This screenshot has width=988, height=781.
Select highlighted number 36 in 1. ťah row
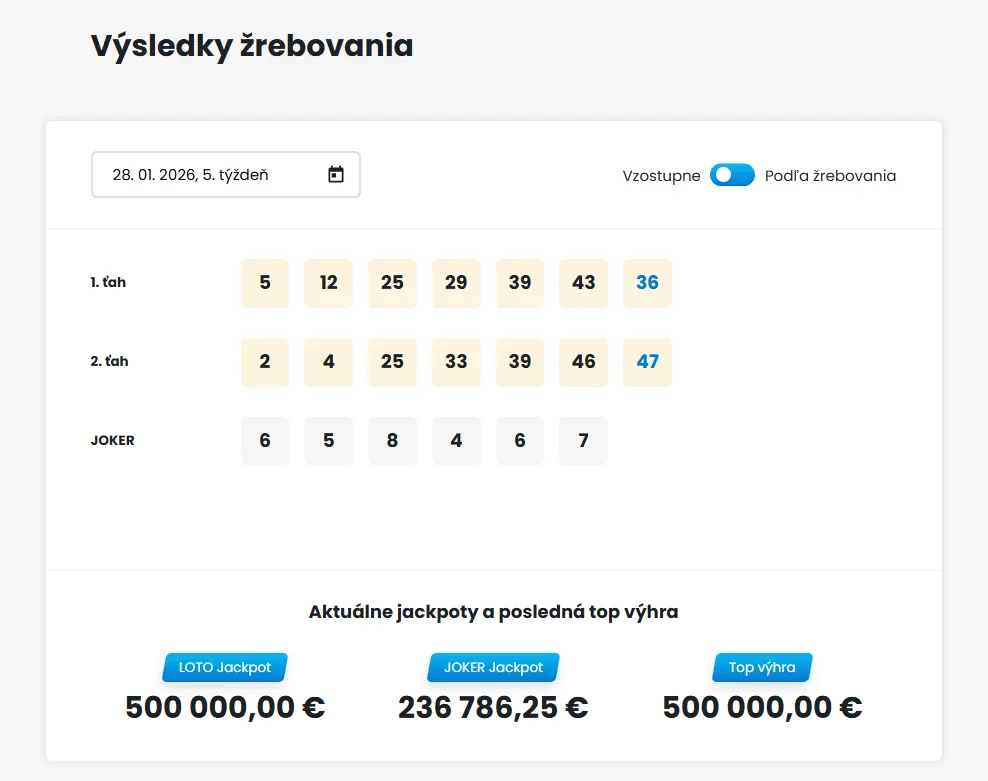[647, 283]
